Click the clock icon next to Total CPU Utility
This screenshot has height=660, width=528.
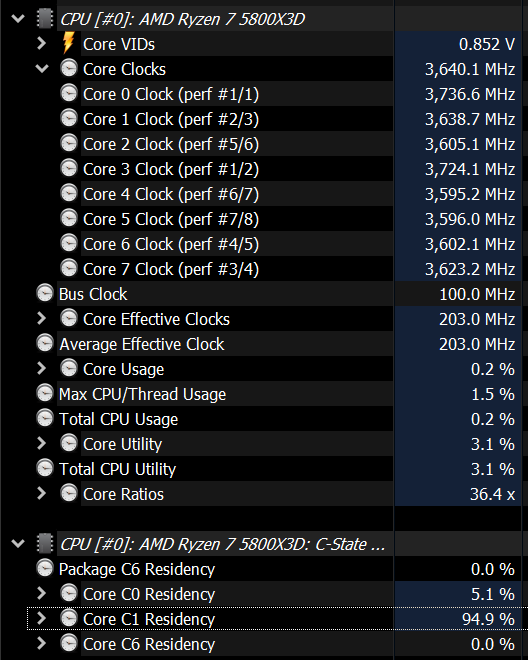(x=45, y=468)
